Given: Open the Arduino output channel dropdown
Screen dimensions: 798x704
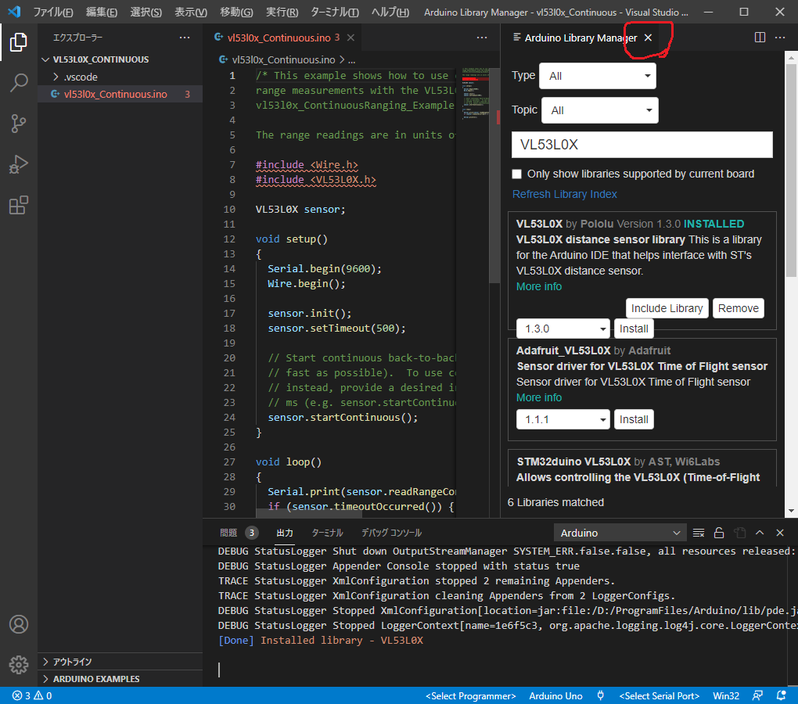Looking at the screenshot, I should point(620,533).
